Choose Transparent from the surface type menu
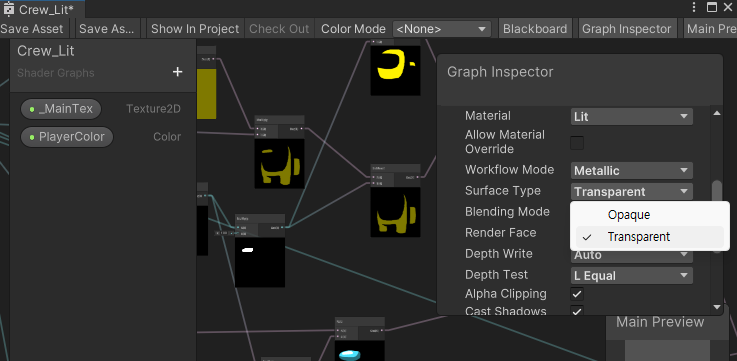 [x=650, y=237]
